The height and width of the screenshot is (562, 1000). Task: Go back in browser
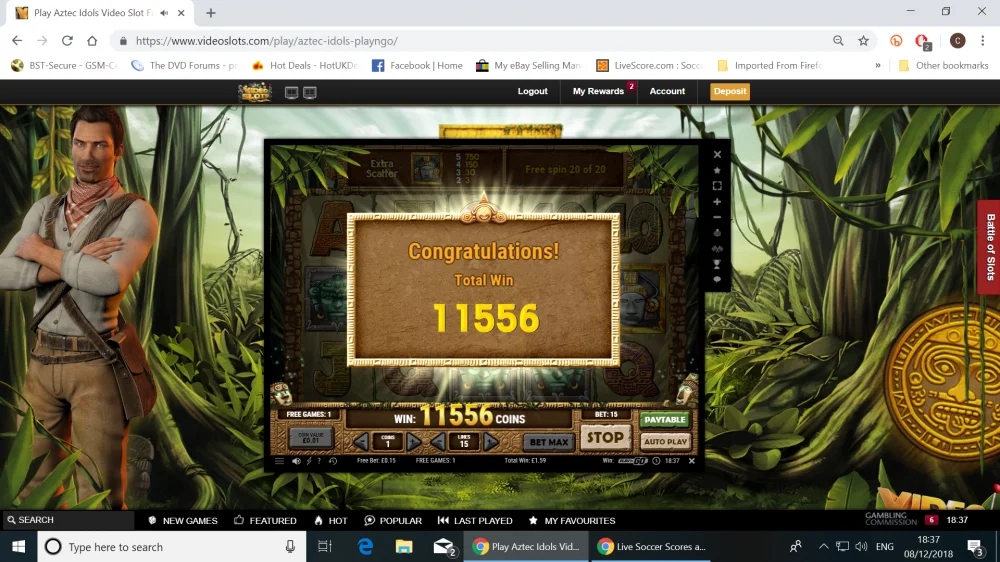17,41
